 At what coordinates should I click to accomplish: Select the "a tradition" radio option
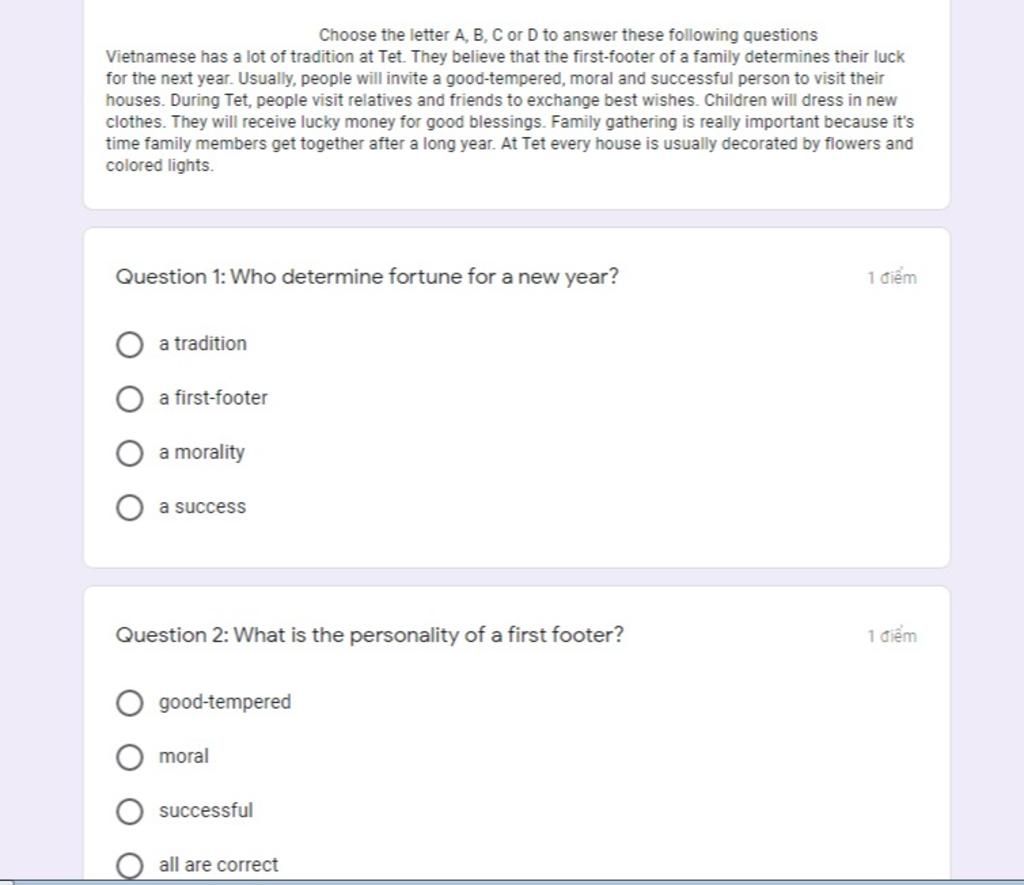pos(129,344)
